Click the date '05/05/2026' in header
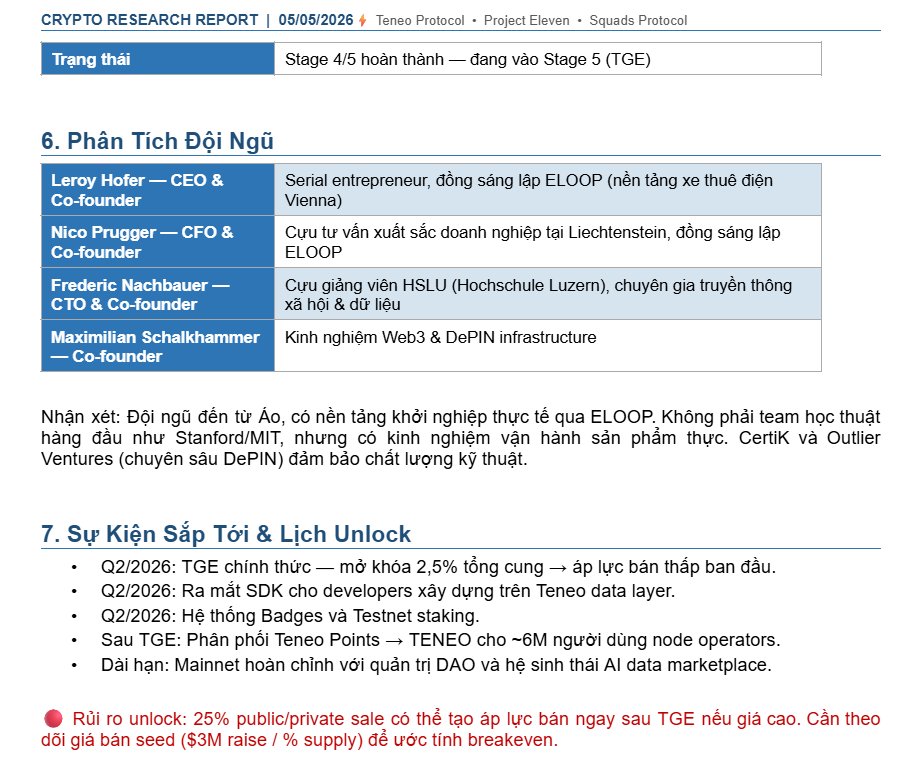918x769 pixels. 316,20
